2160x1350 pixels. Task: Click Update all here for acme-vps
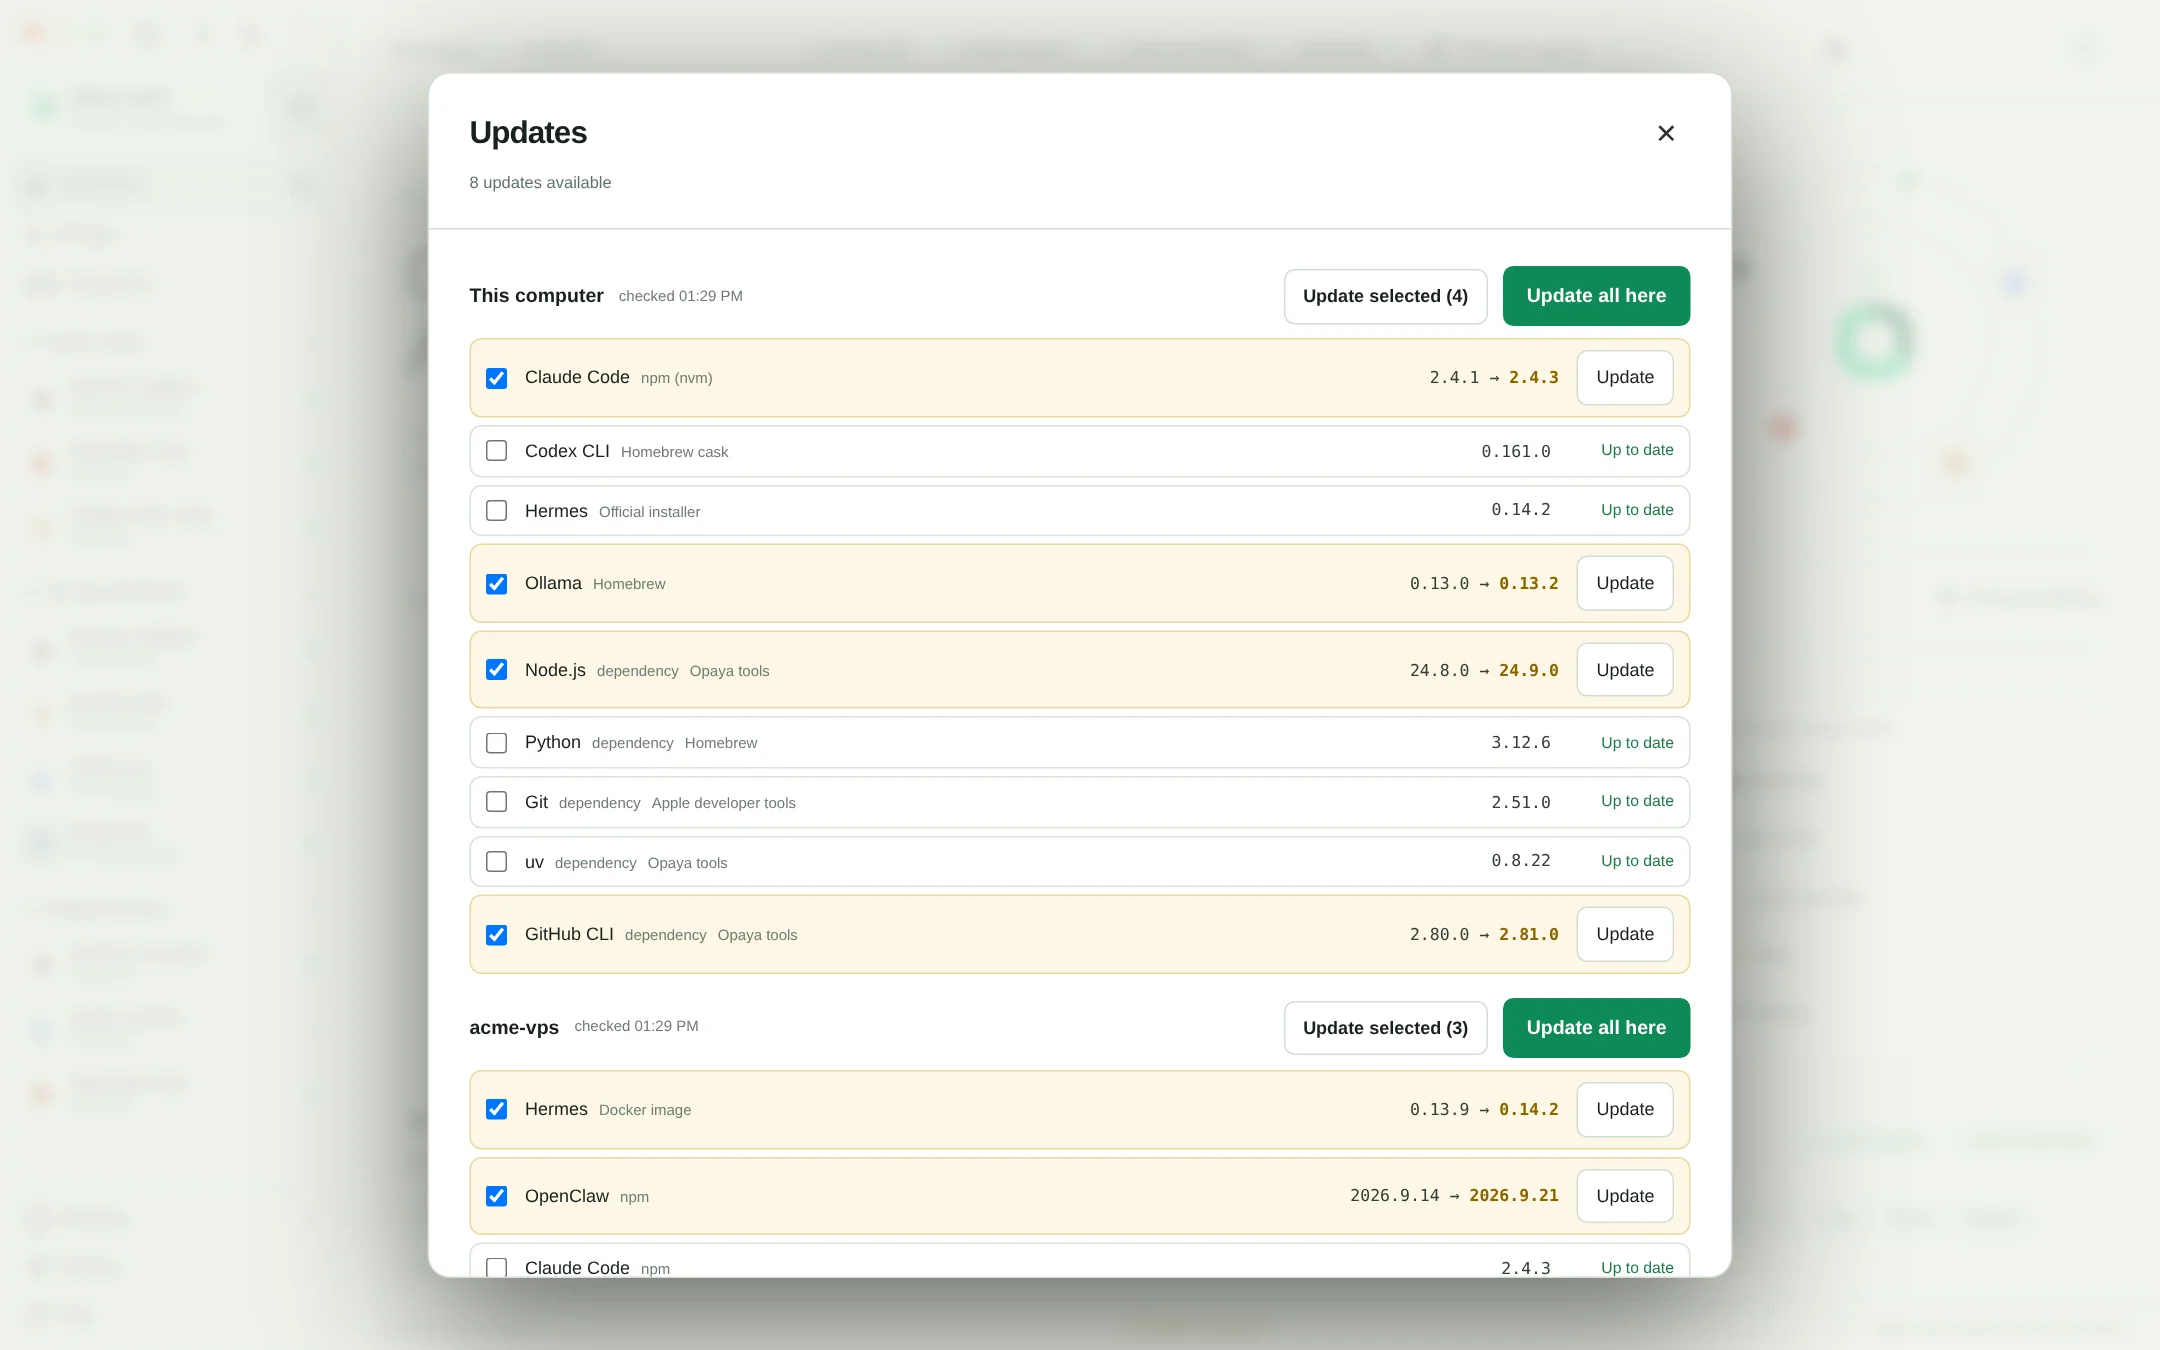(1596, 1028)
